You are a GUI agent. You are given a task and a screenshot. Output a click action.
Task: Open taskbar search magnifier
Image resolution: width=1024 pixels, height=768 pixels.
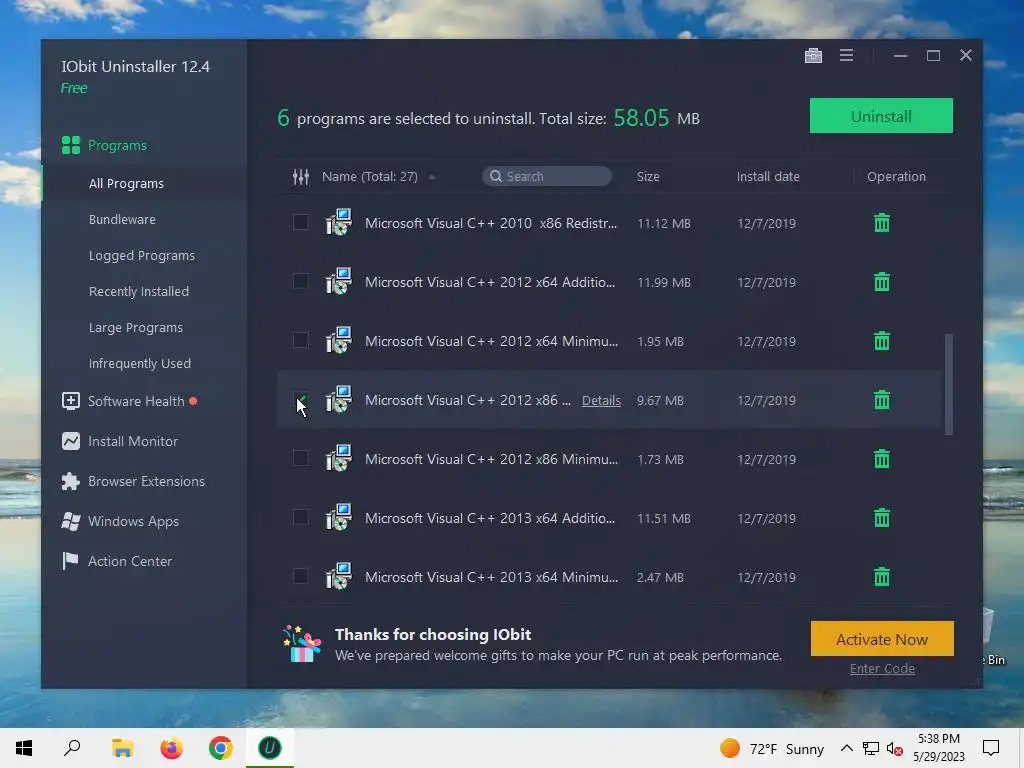(x=72, y=748)
